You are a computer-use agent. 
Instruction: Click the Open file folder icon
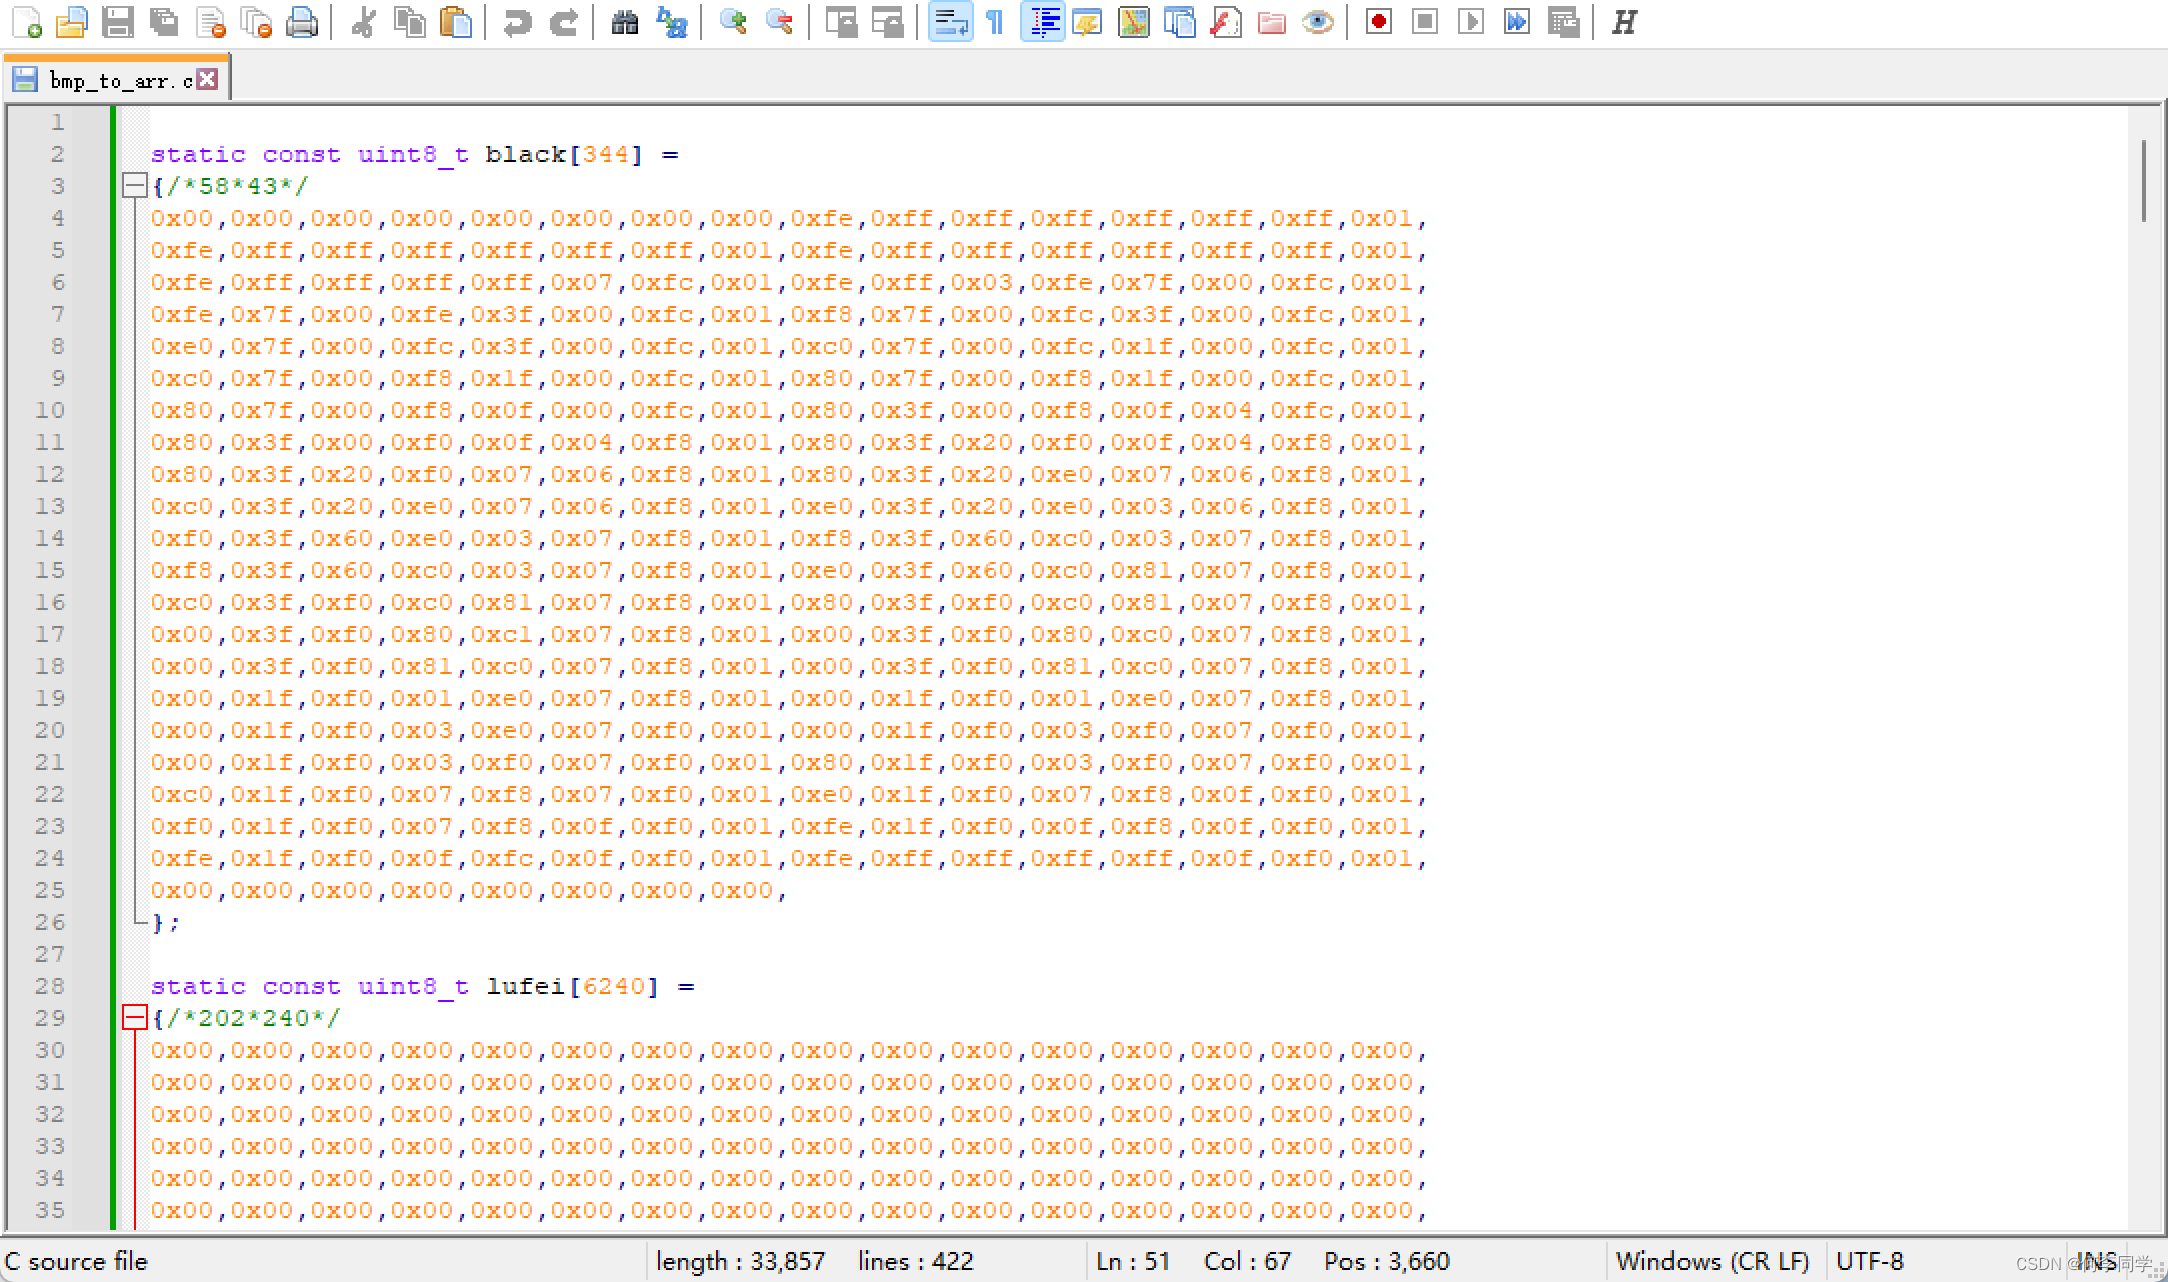tap(71, 22)
